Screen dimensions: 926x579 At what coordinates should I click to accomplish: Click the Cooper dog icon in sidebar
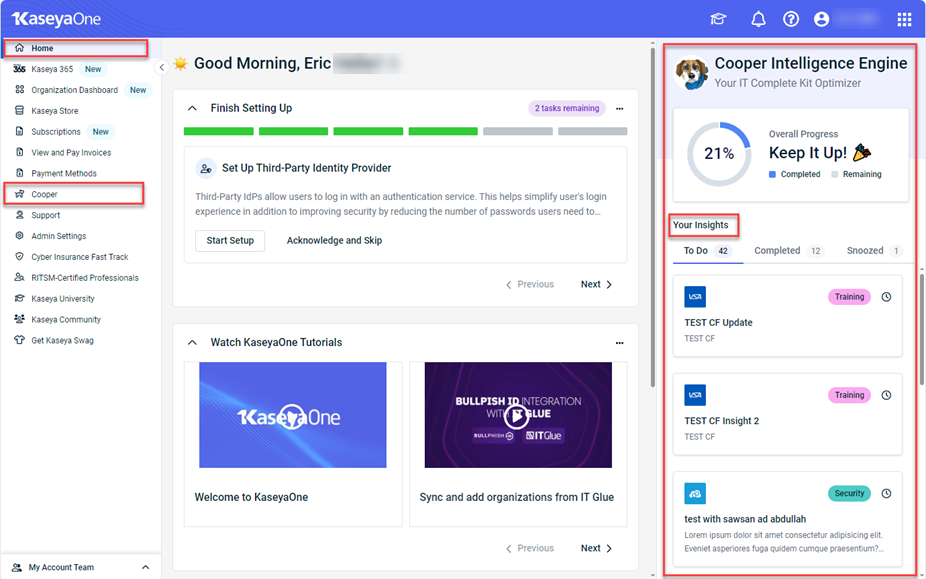(x=19, y=194)
